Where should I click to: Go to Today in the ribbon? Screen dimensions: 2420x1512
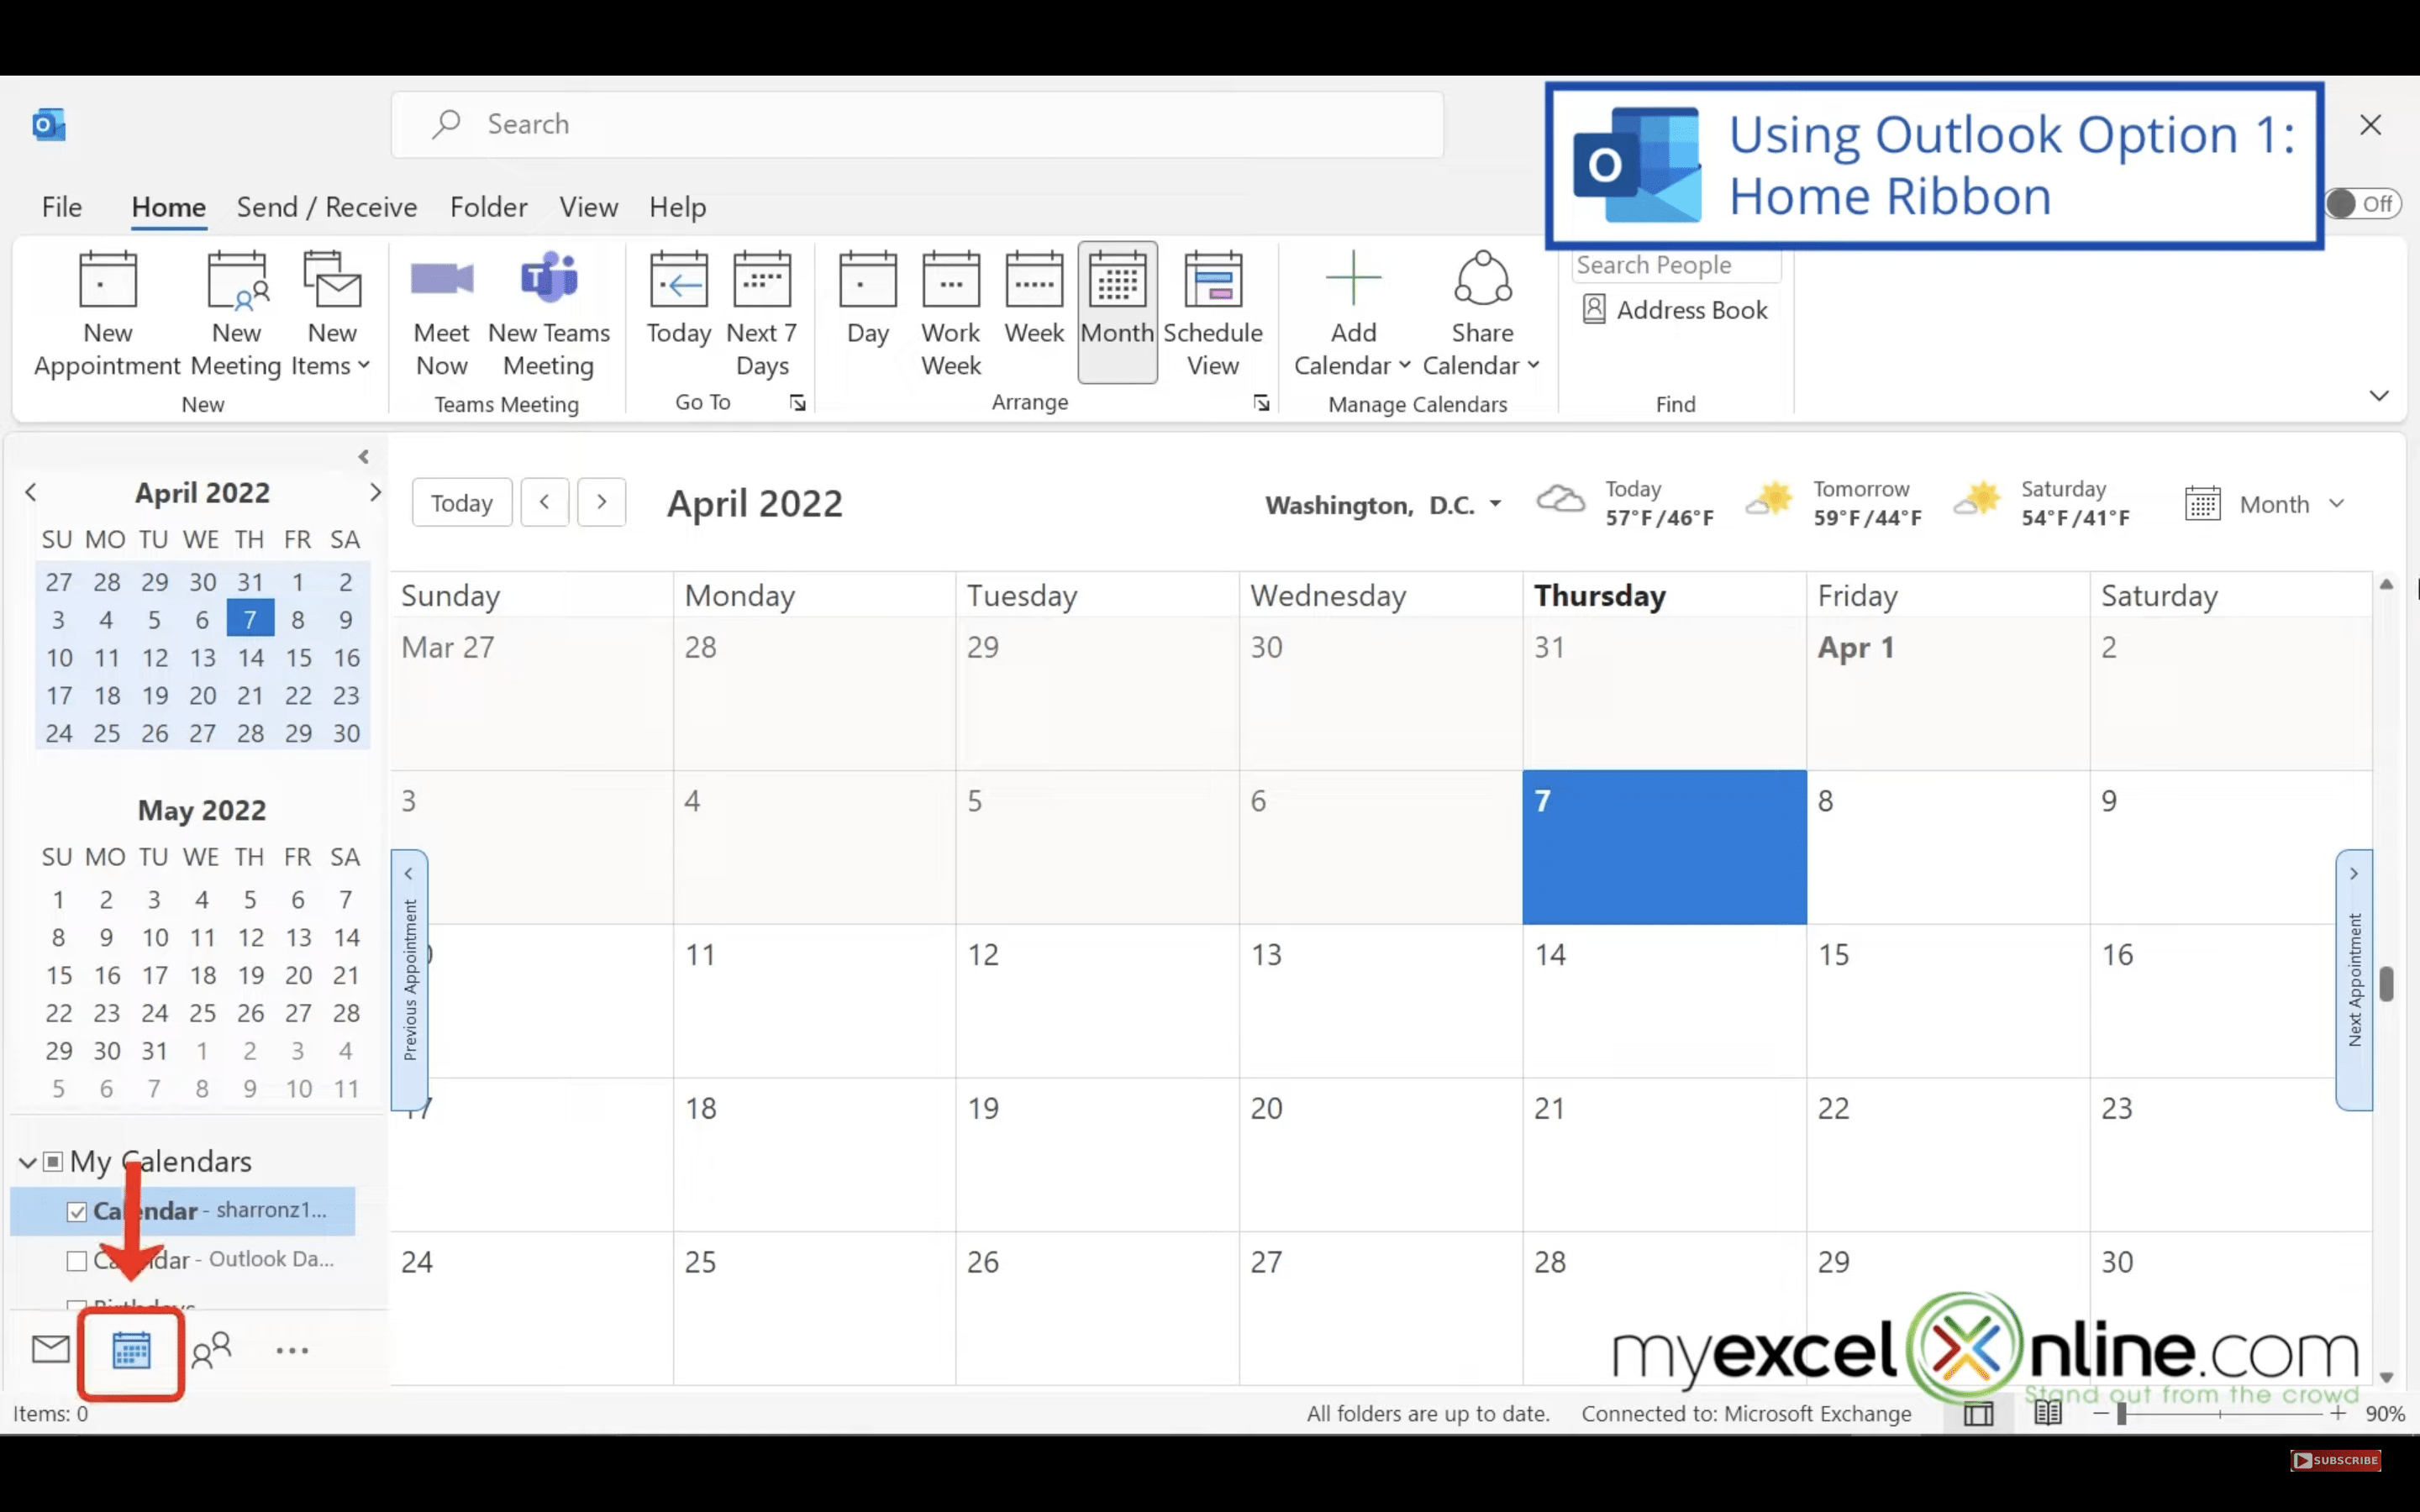coord(678,300)
